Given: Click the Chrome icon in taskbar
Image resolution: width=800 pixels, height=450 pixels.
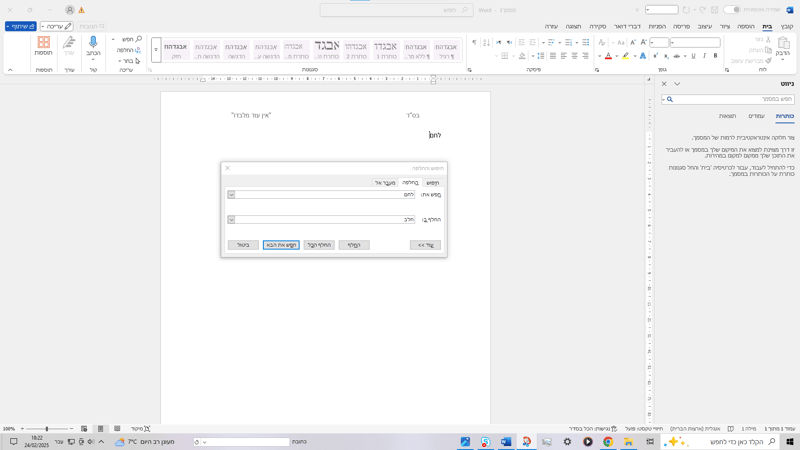Looking at the screenshot, I should (x=608, y=441).
